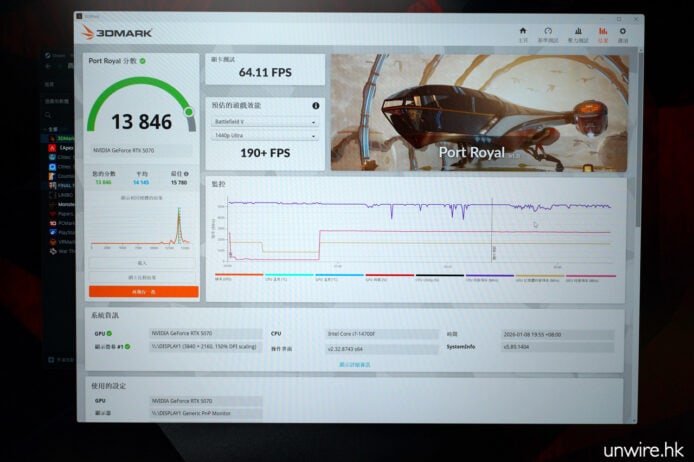Select the PCMark 10 entry in the Steam list

coord(61,223)
